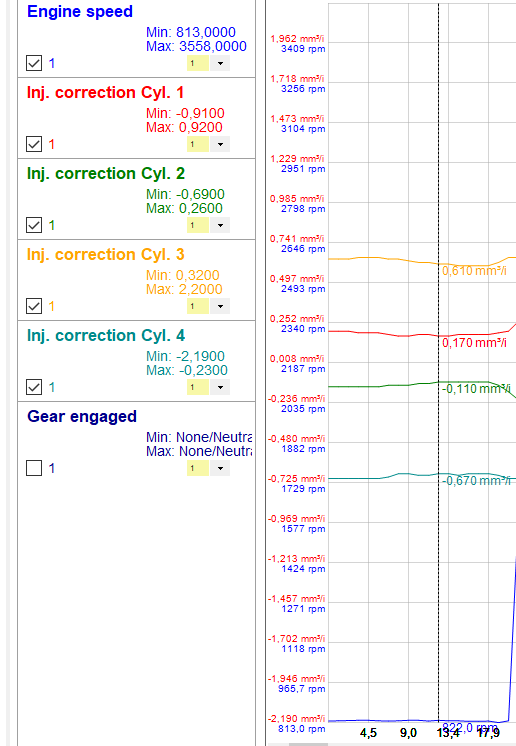This screenshot has height=746, width=516.
Task: Click the Gear engaged yellow value field
Action: [x=198, y=468]
